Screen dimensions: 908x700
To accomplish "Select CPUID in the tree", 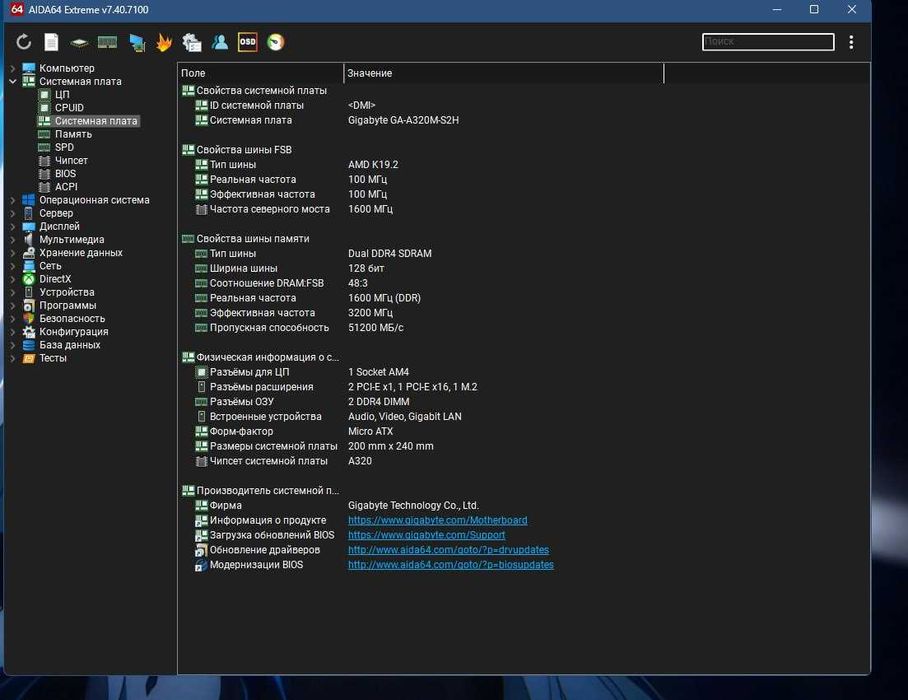I will coord(69,108).
